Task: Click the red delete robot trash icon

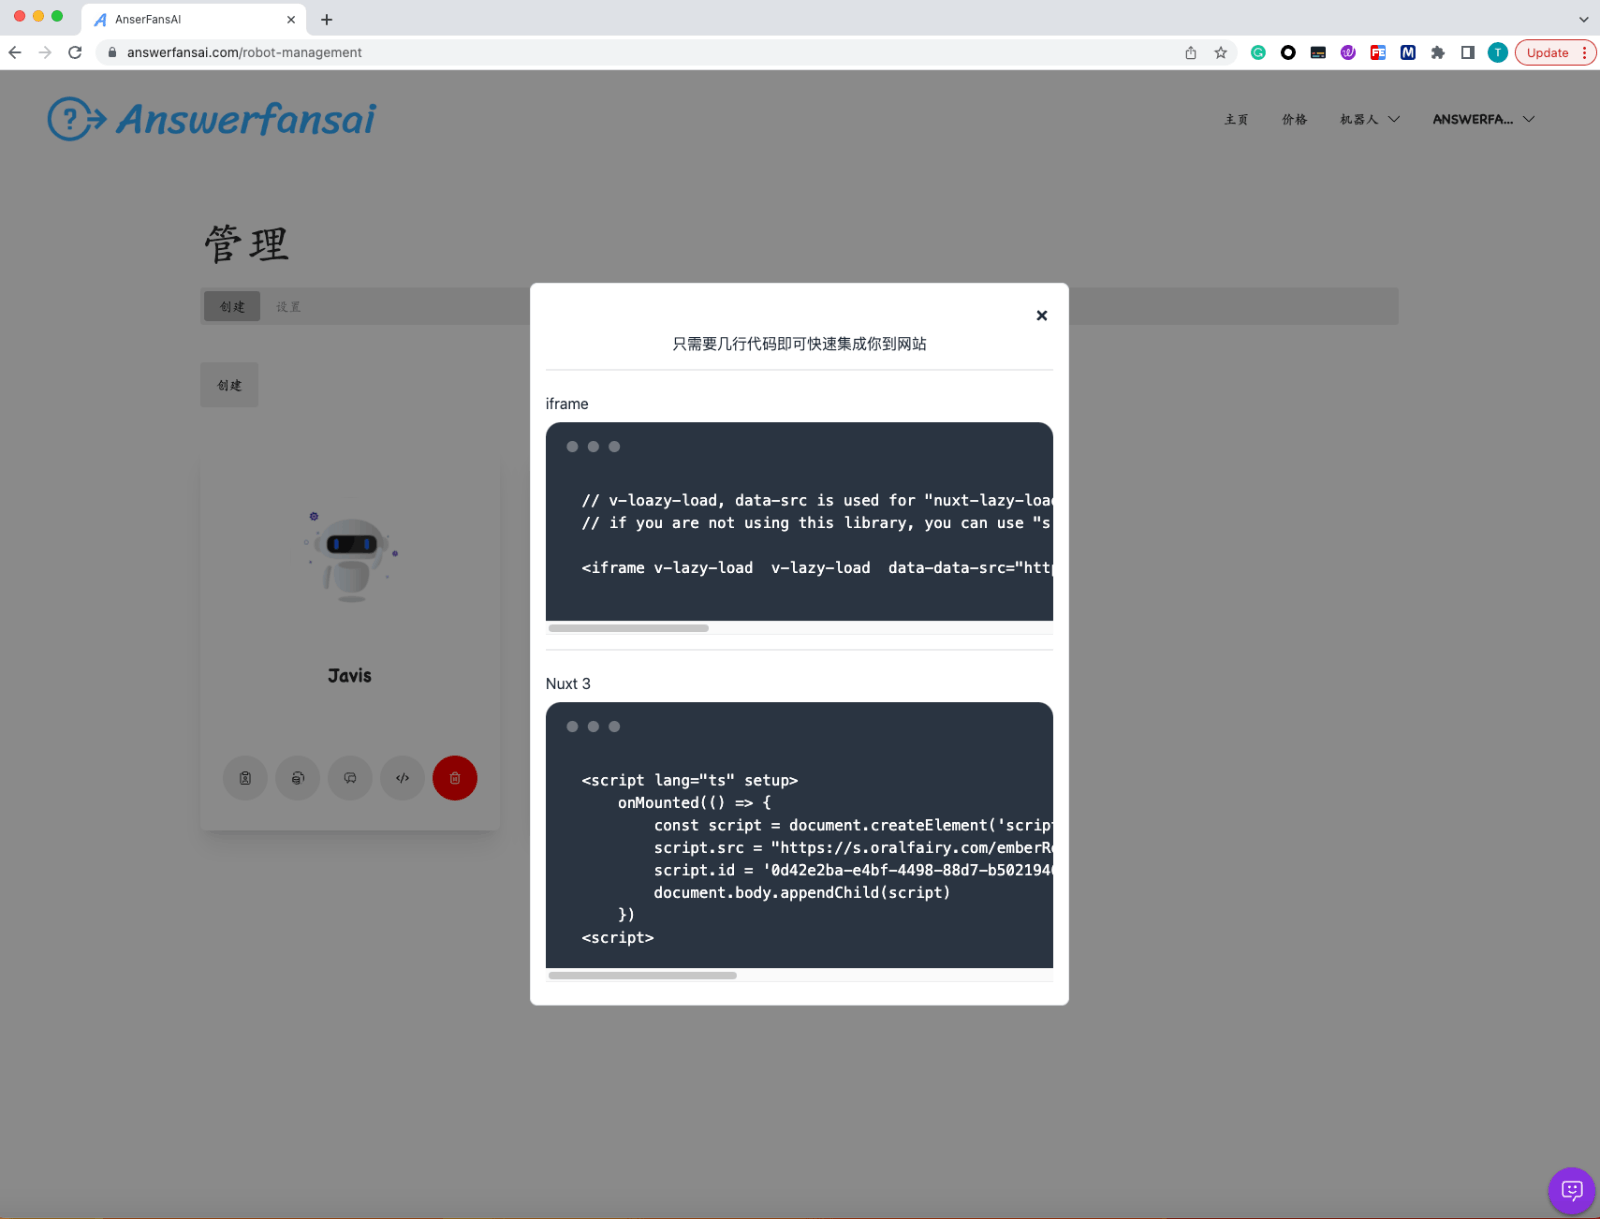Action: [454, 778]
